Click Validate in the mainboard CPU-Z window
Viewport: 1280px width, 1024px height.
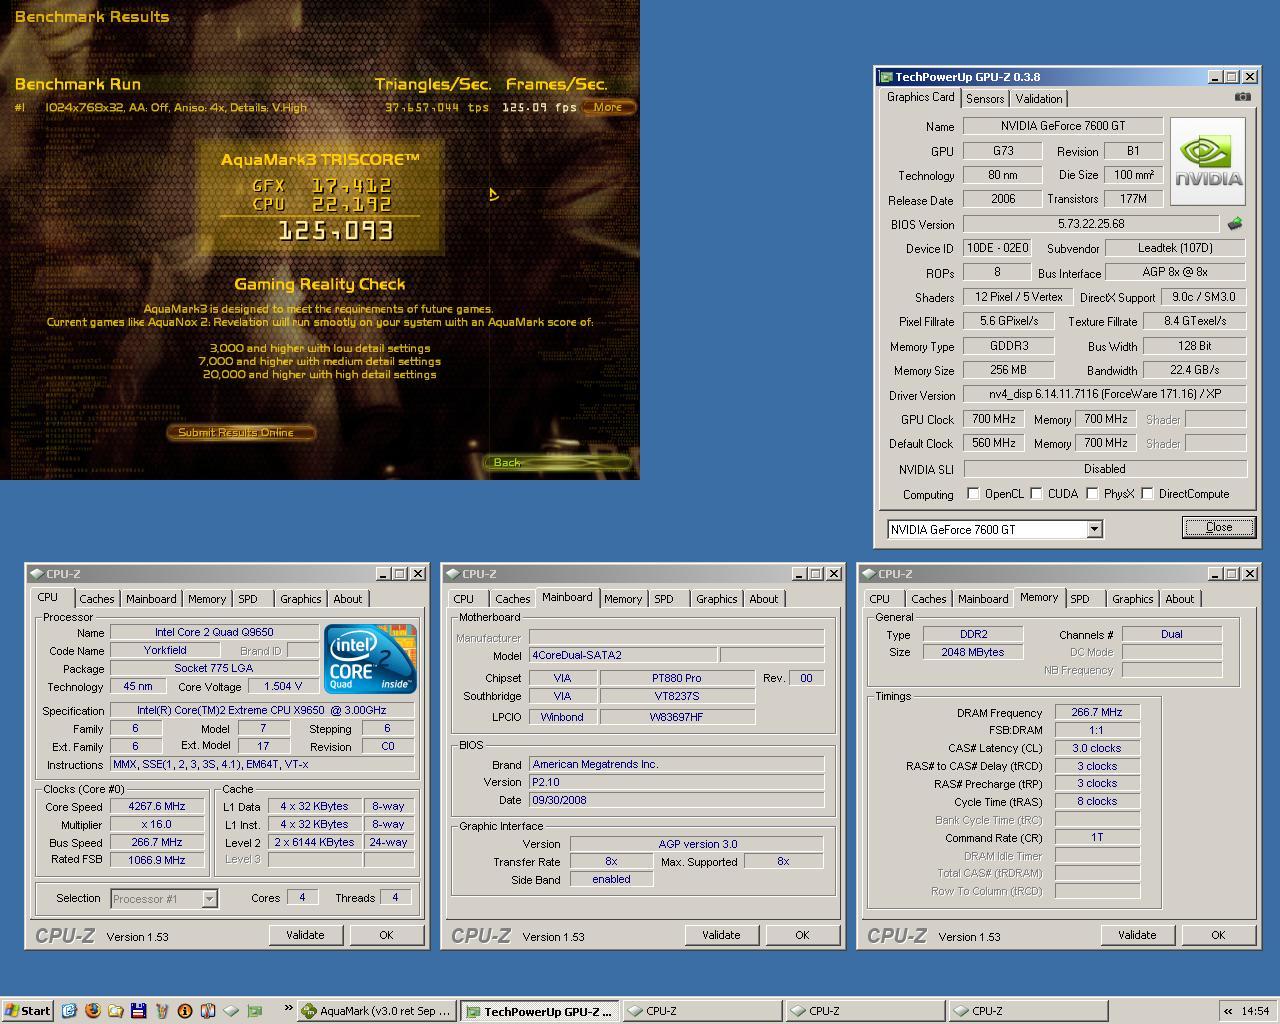(721, 935)
